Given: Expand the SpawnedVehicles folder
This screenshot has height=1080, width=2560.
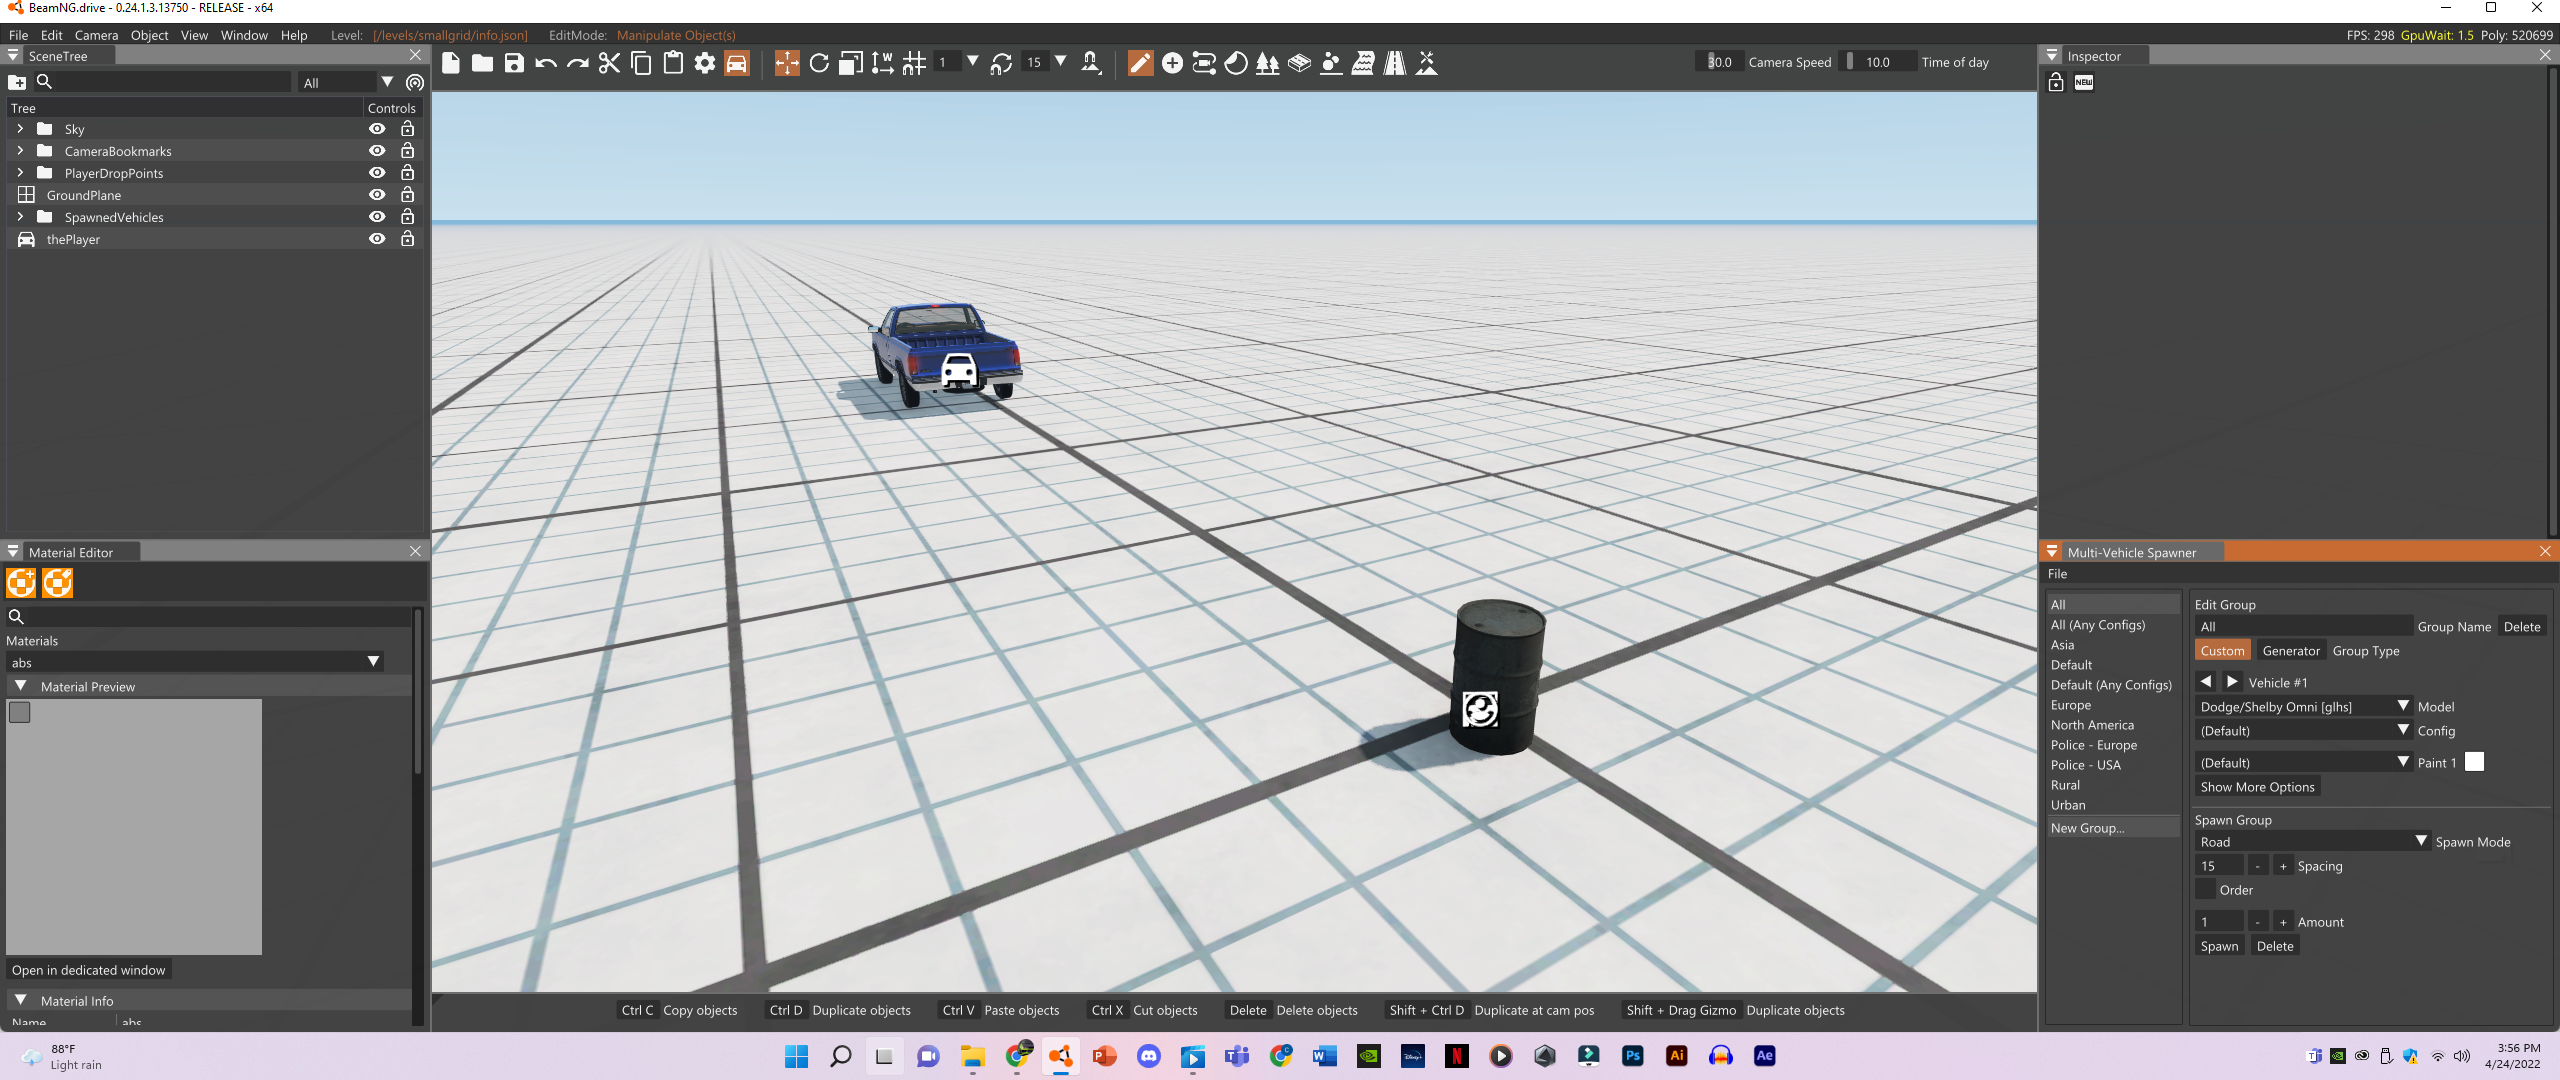Looking at the screenshot, I should tap(20, 217).
